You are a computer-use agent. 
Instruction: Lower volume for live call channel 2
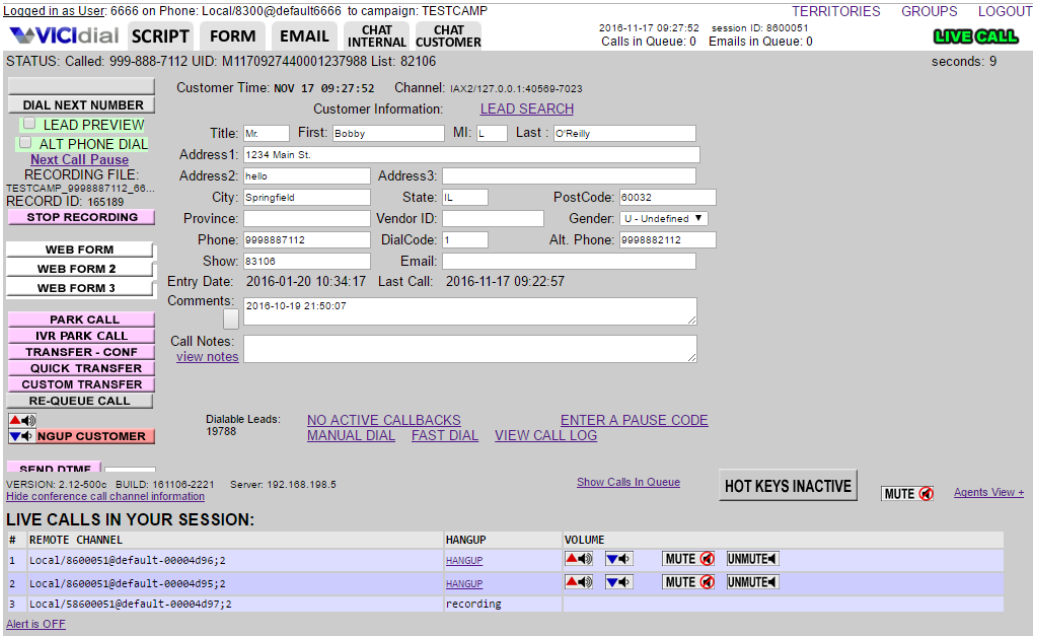[x=619, y=582]
